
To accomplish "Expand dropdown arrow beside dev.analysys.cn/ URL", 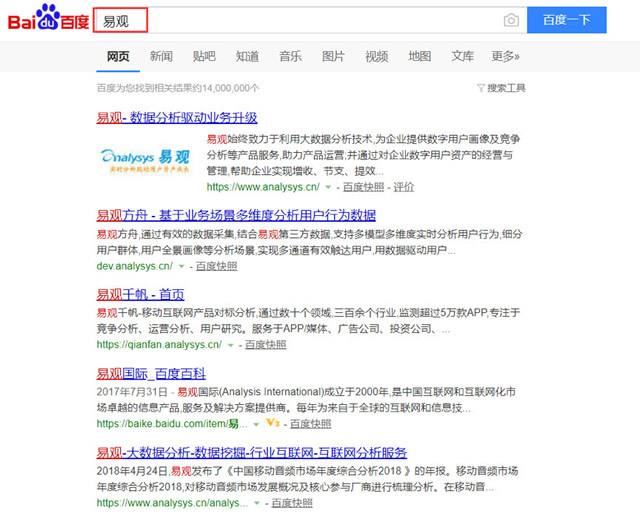I will pos(181,266).
